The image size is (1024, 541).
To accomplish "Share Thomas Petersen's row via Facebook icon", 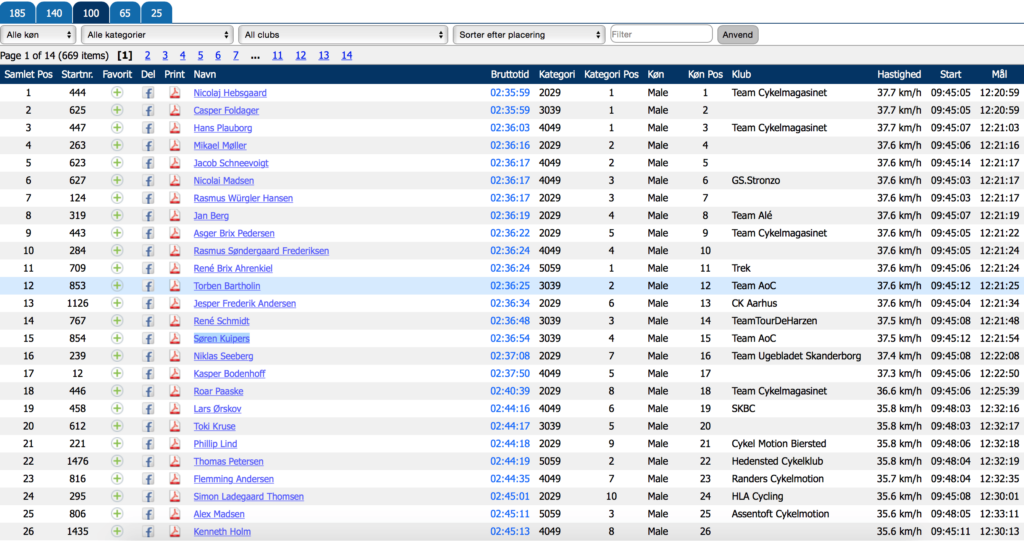I will click(148, 462).
